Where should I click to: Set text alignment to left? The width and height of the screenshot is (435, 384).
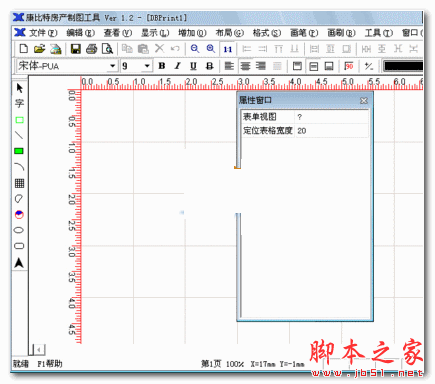click(x=229, y=66)
